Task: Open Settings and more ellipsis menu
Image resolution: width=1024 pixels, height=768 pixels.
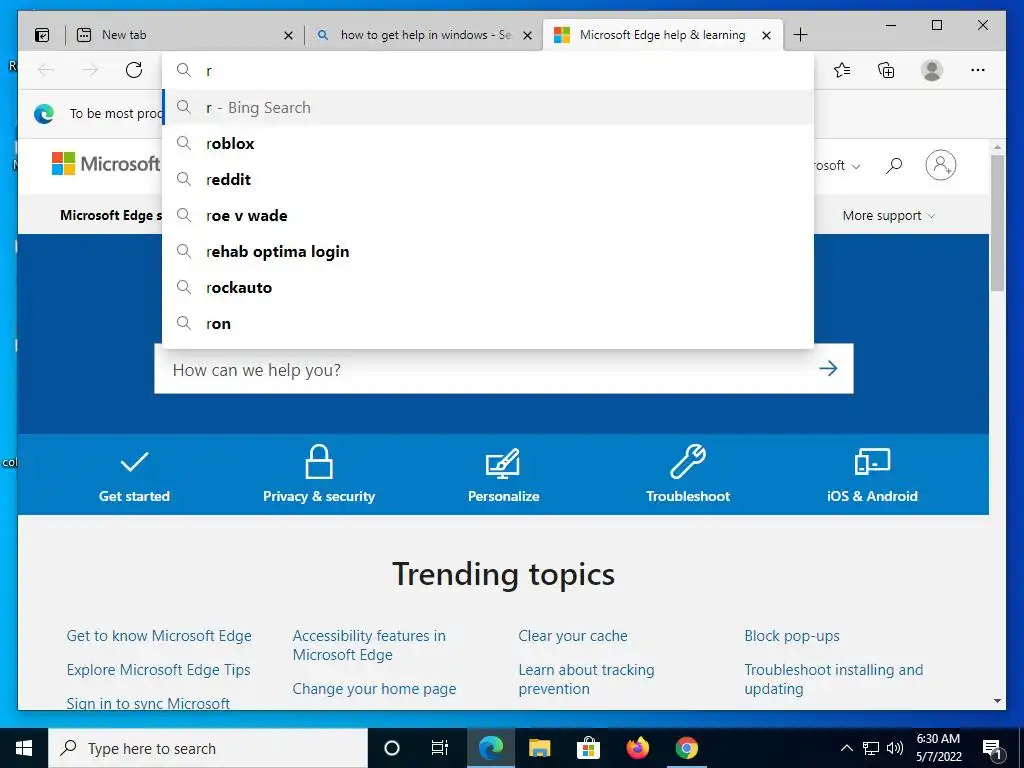Action: [x=978, y=70]
